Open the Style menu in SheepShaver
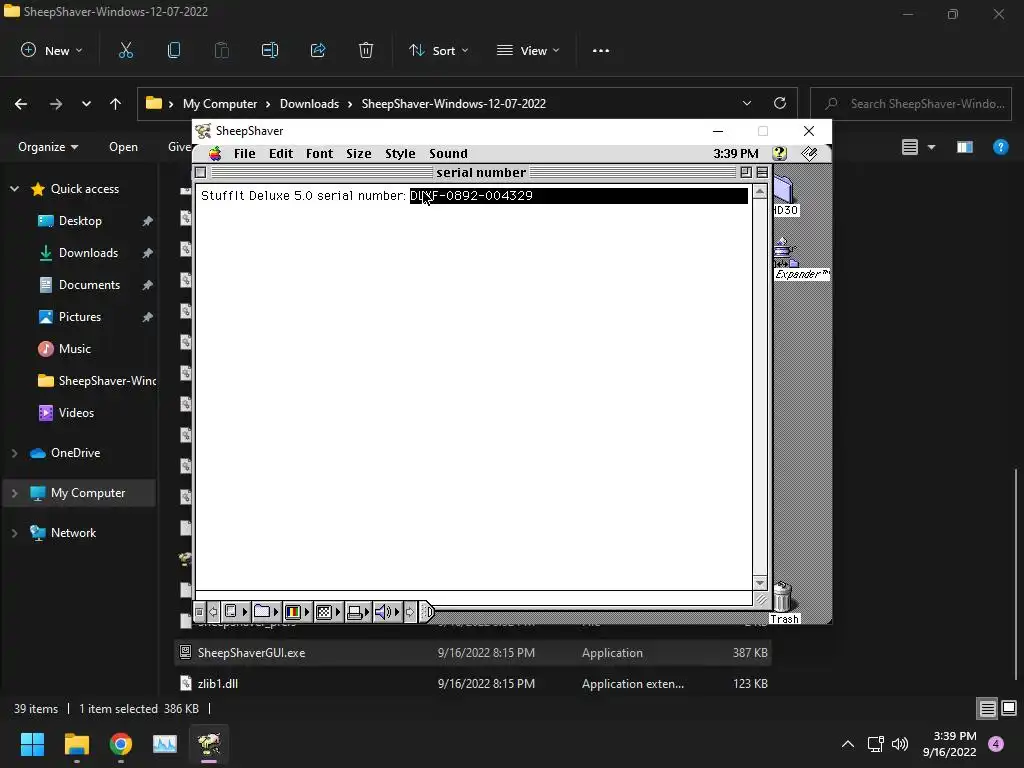This screenshot has width=1024, height=768. 400,153
